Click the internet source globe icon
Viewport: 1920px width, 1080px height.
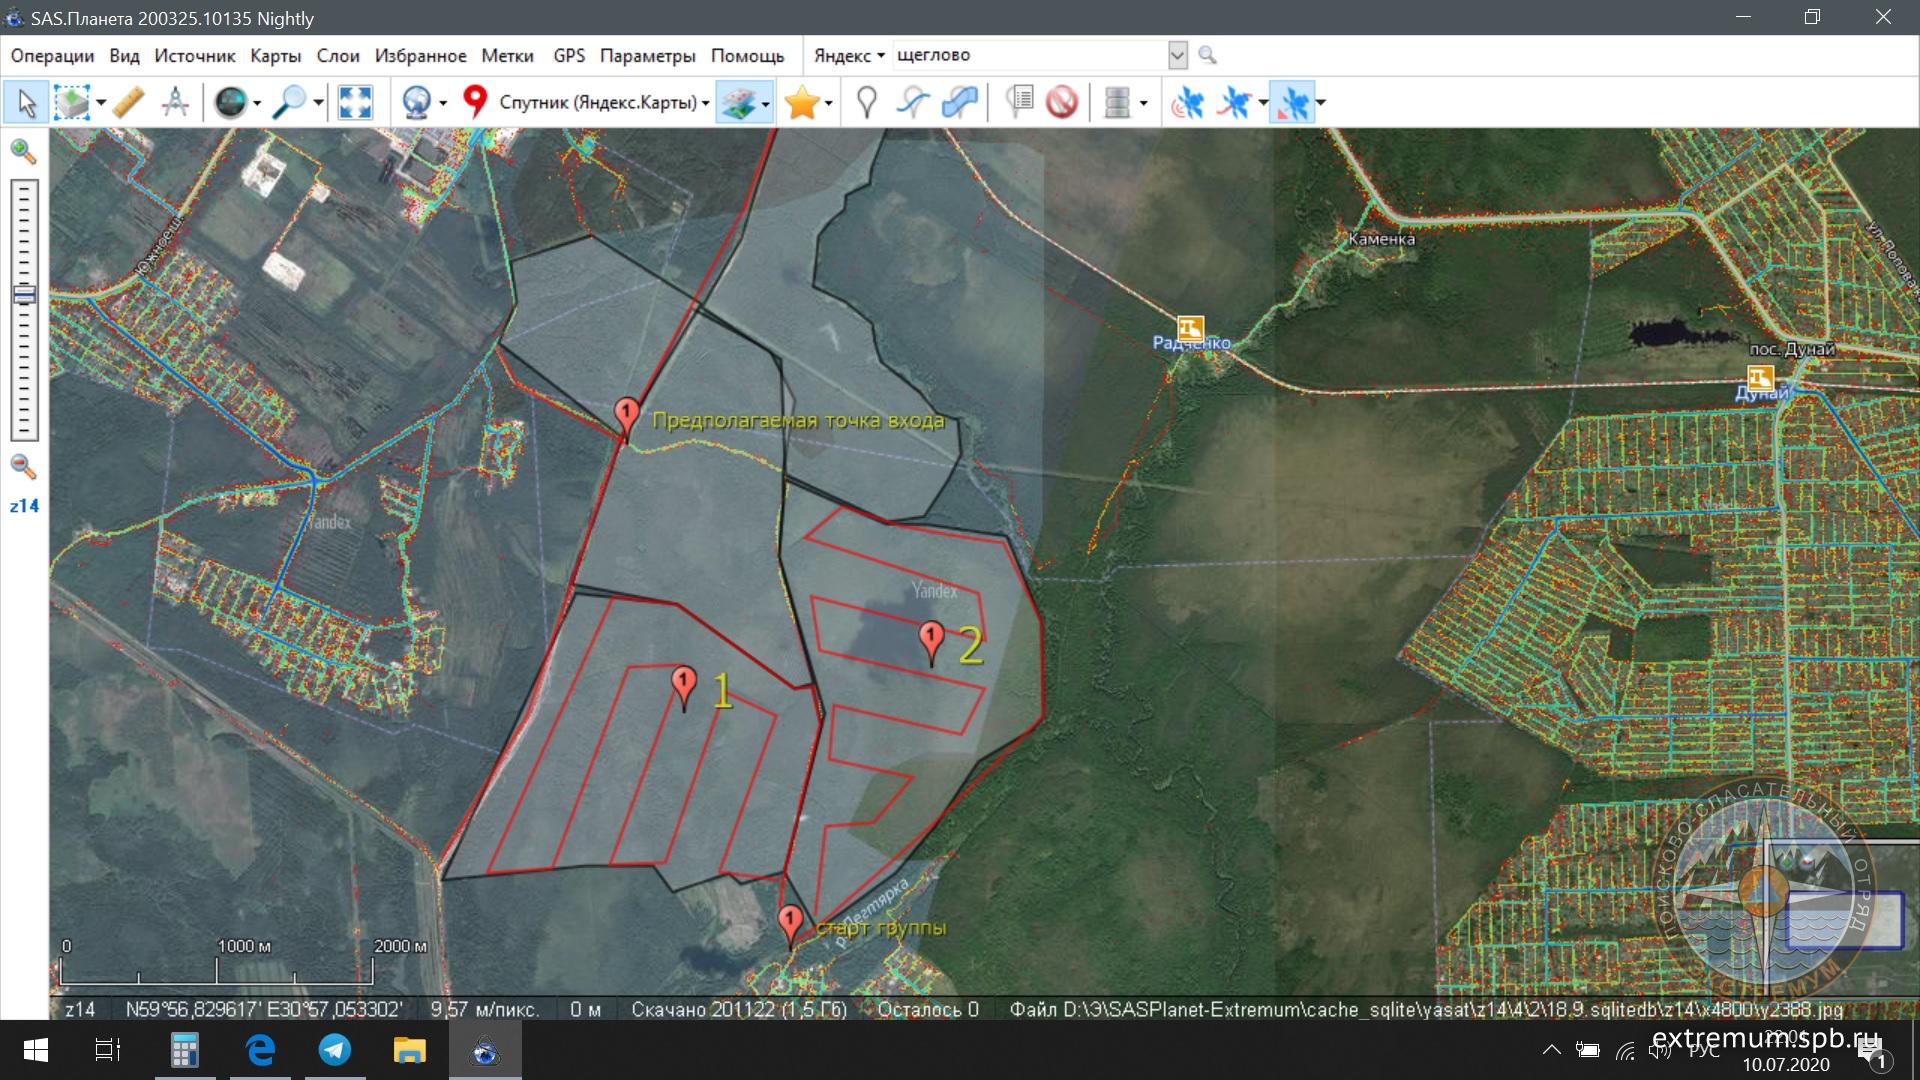pos(416,102)
